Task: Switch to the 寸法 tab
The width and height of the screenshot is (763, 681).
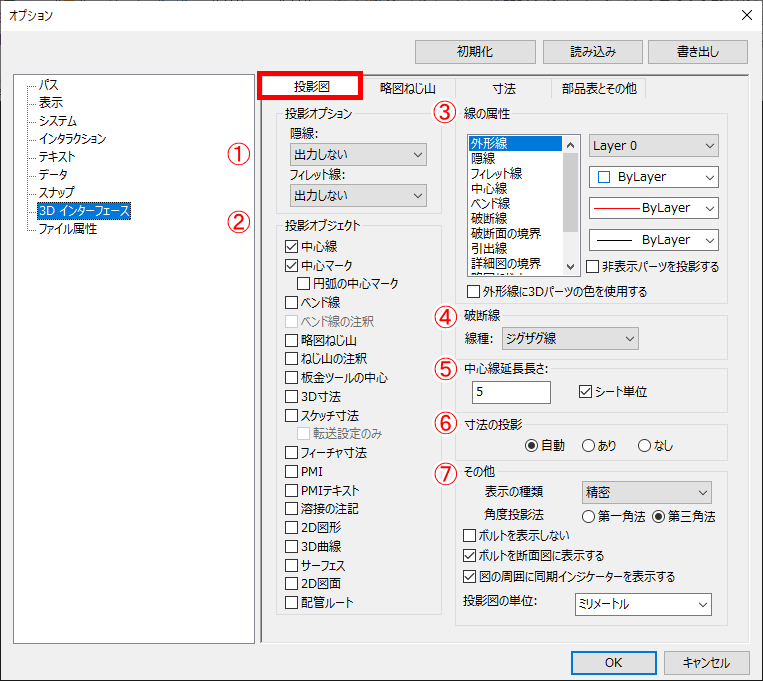Action: point(505,88)
